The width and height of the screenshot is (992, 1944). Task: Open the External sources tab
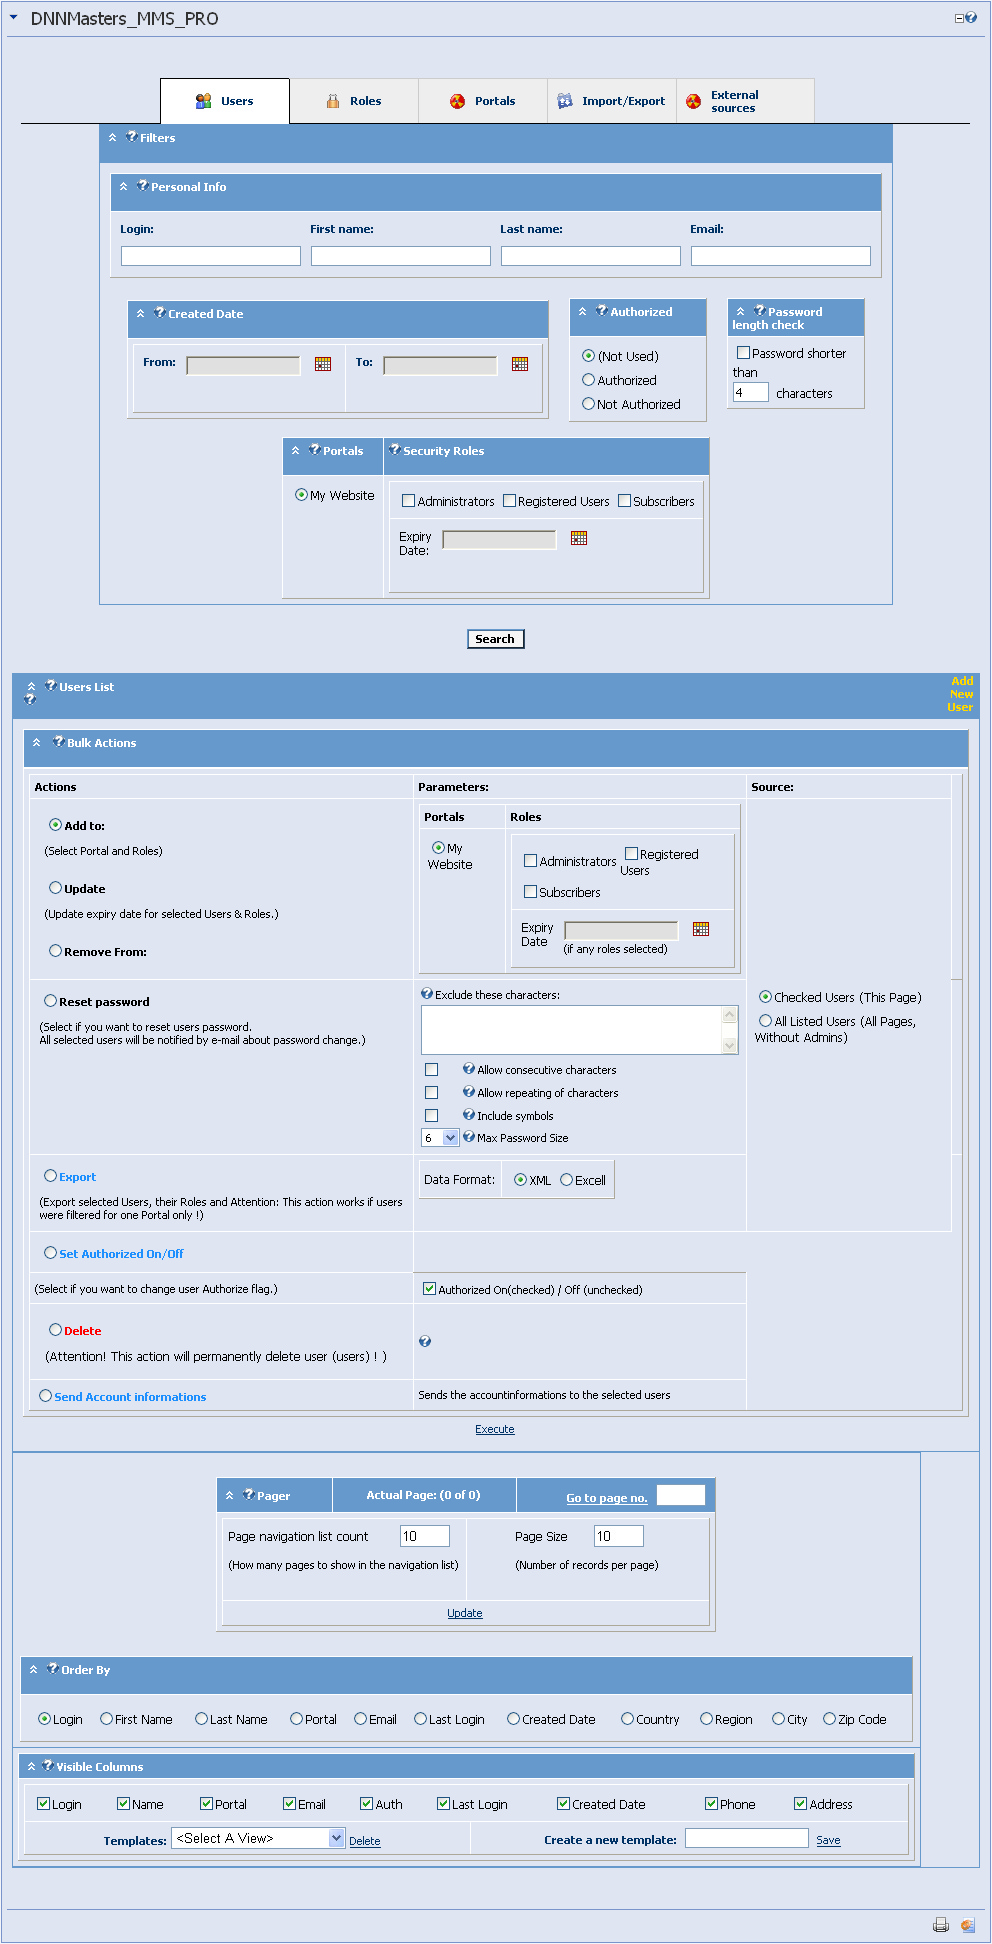point(745,101)
